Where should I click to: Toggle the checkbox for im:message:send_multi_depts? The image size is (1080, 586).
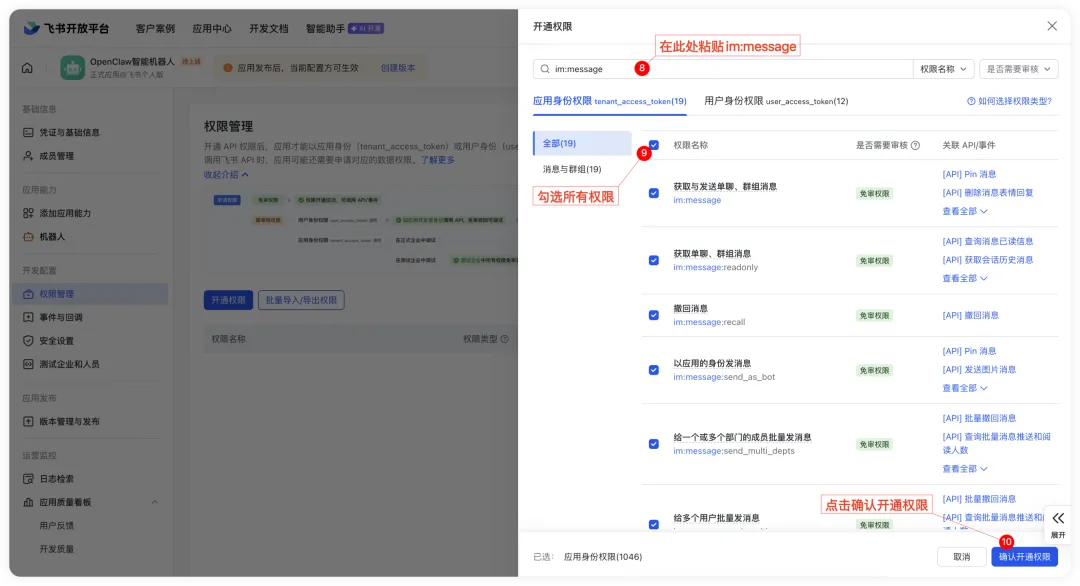[654, 444]
